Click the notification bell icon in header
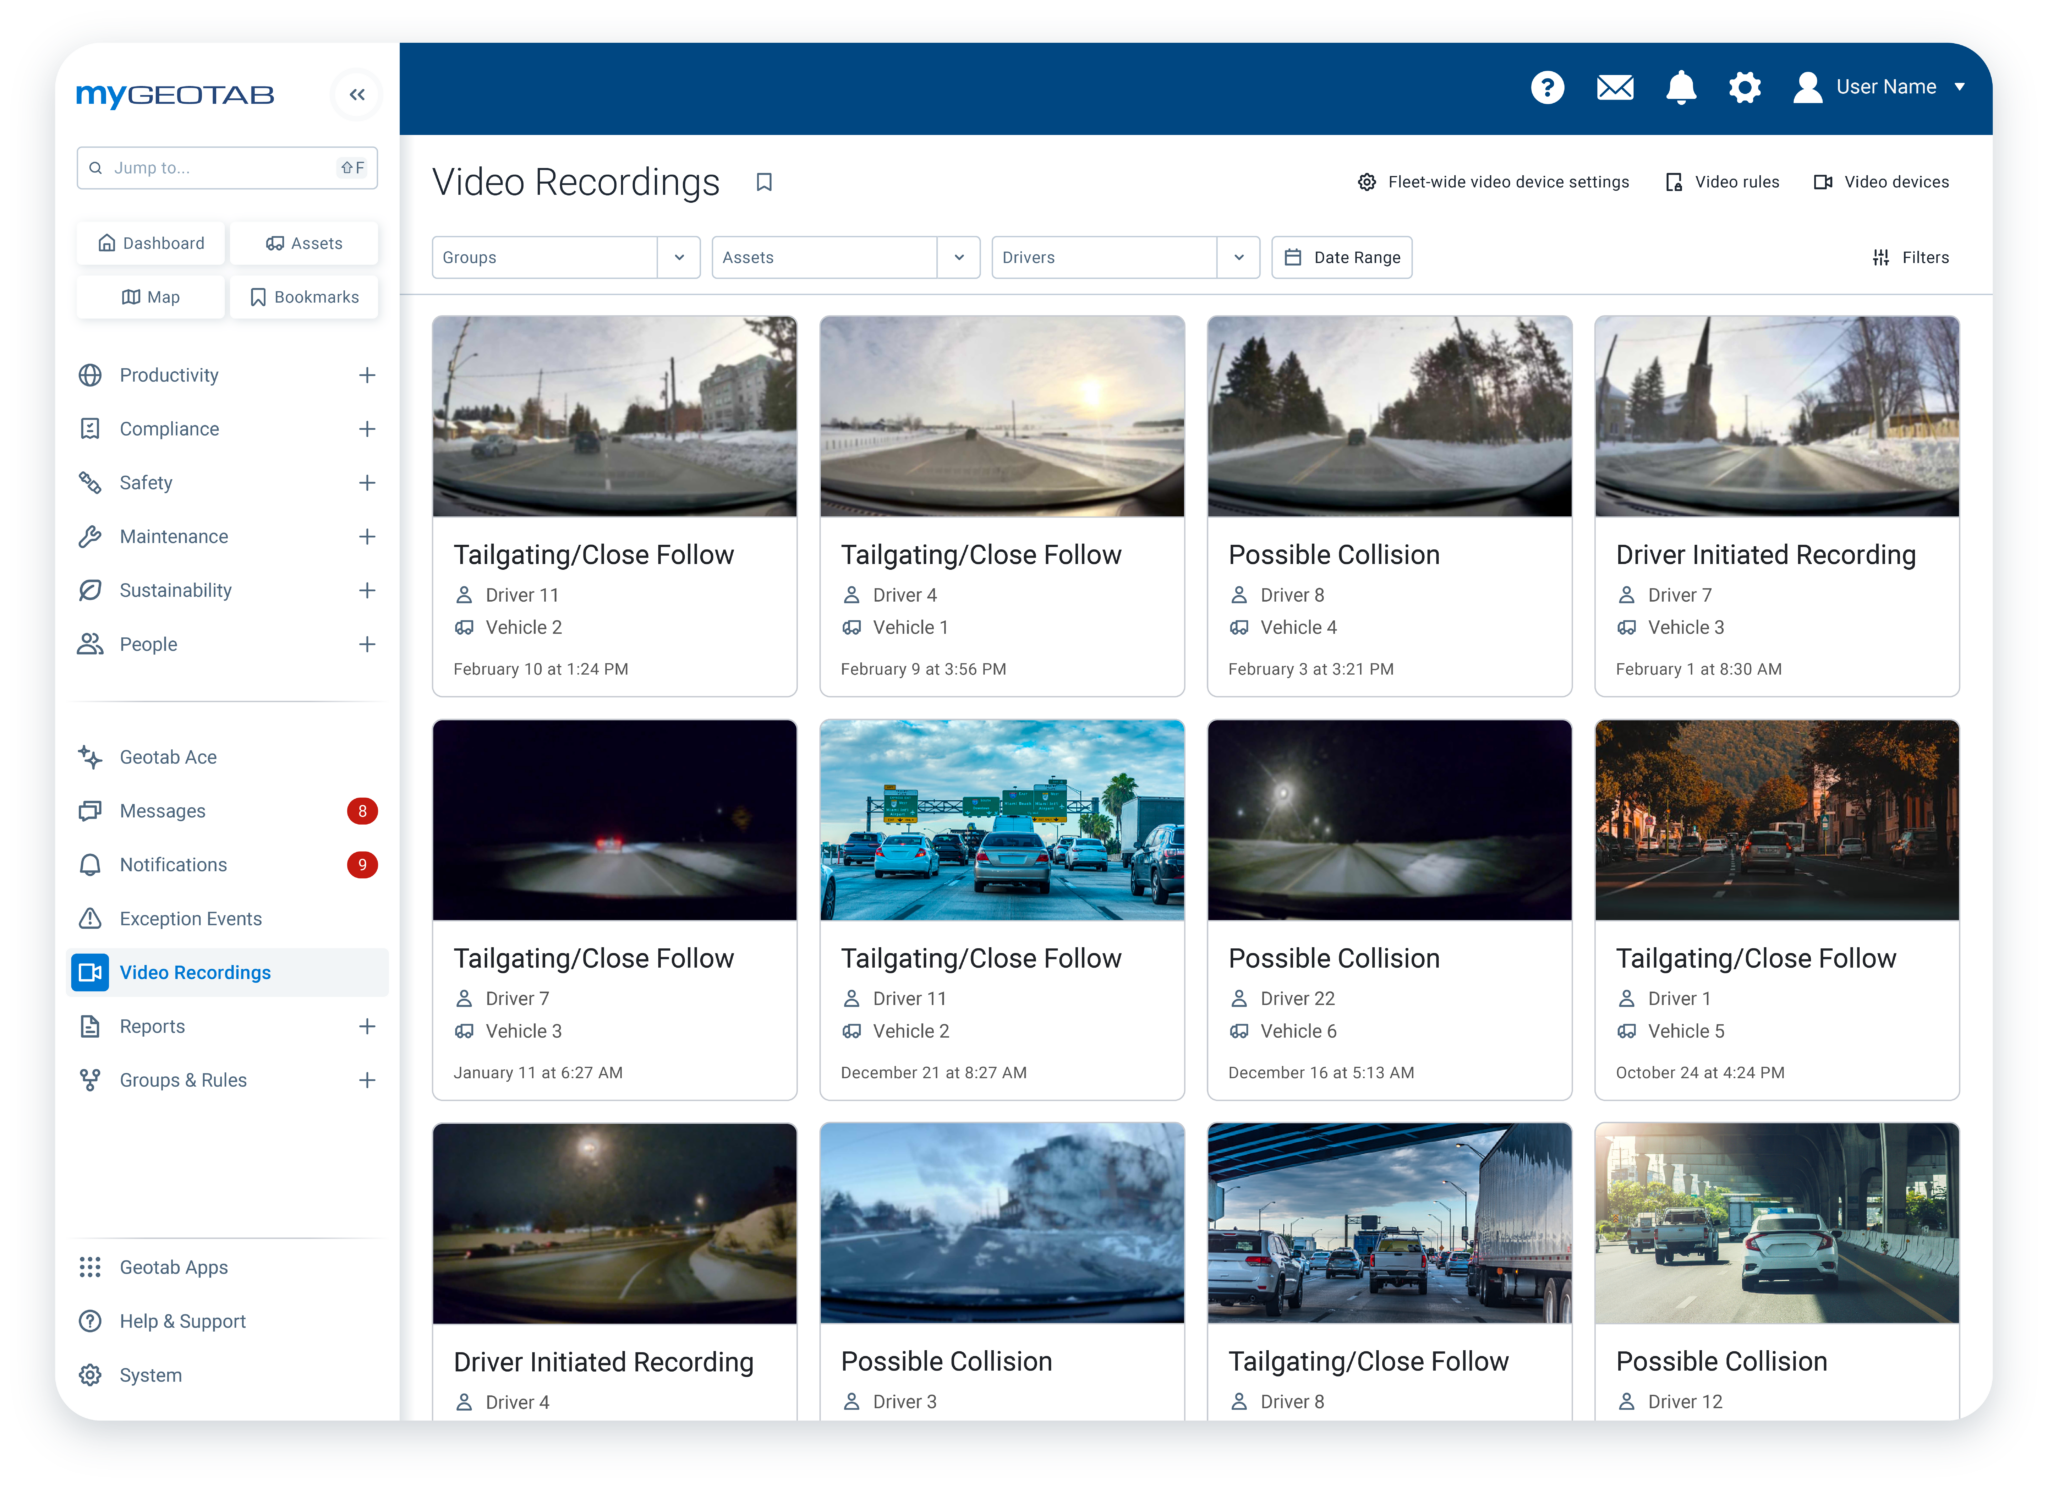The image size is (2048, 1488). 1681,88
